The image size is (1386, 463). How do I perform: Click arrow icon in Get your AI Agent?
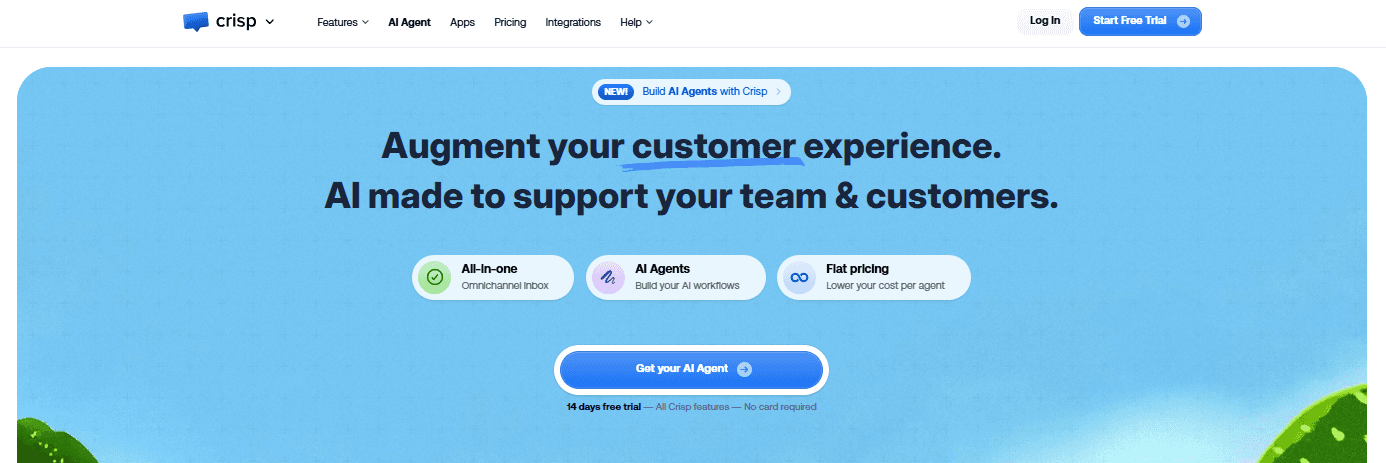[744, 369]
